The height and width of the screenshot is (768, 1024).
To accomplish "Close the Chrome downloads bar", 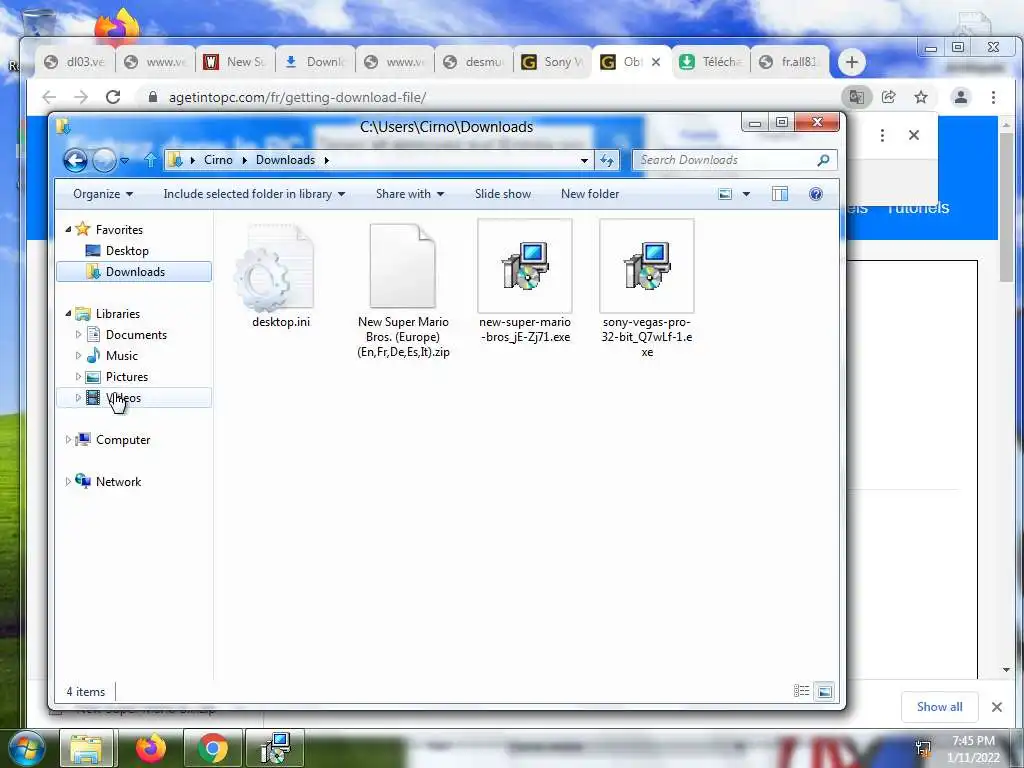I will pos(997,707).
